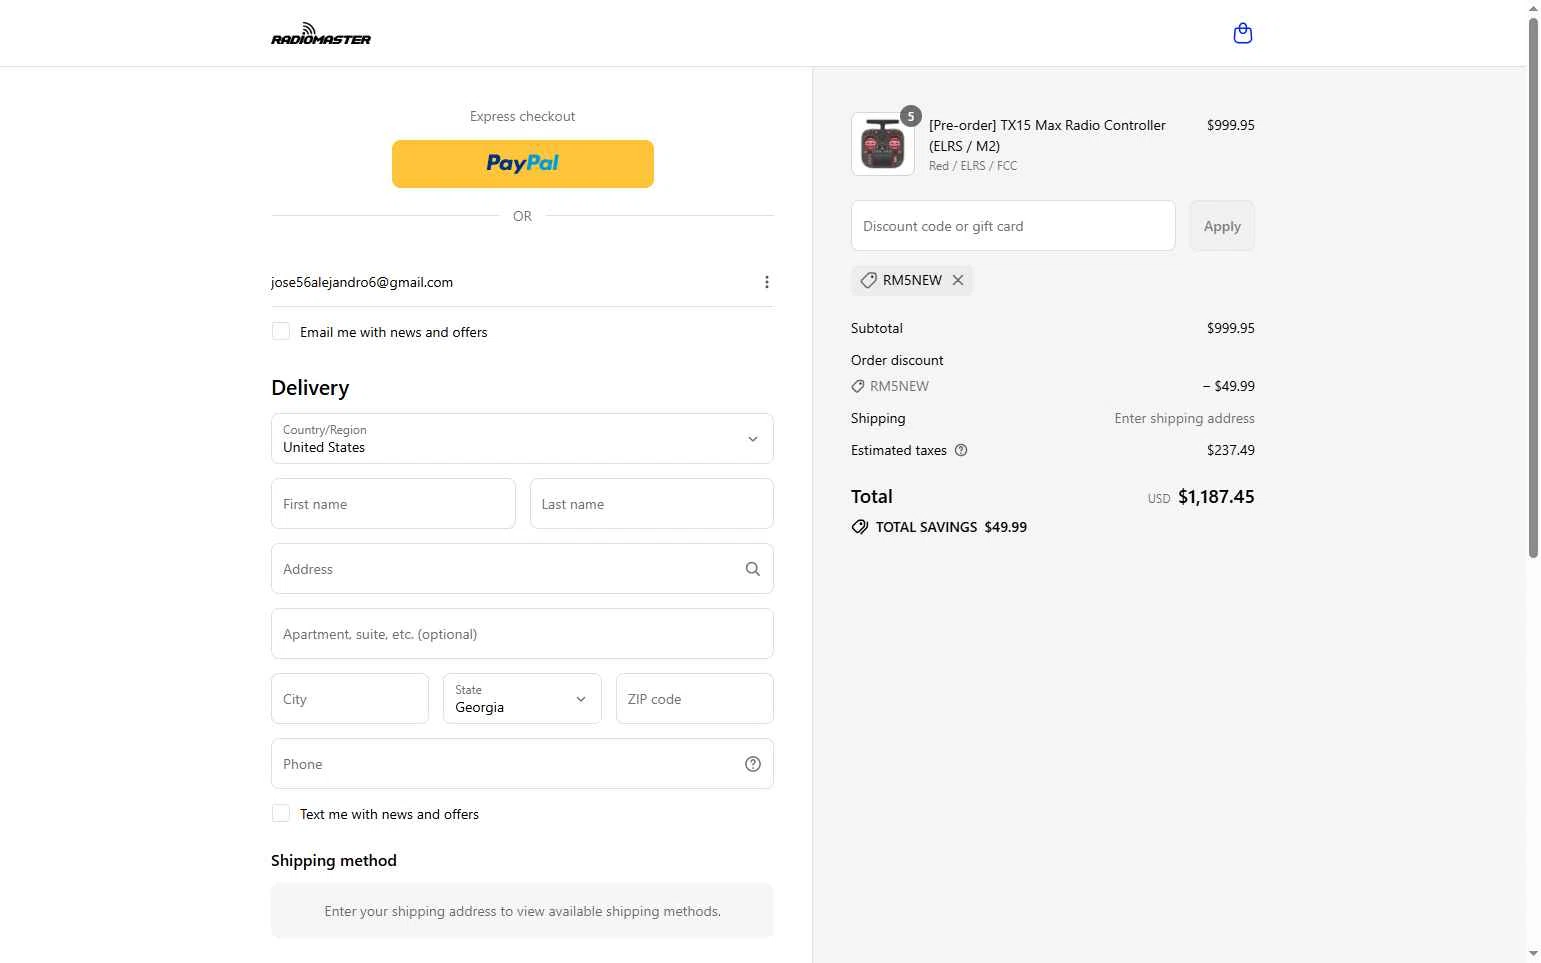Click the total savings tag icon
The height and width of the screenshot is (963, 1541).
click(x=860, y=527)
